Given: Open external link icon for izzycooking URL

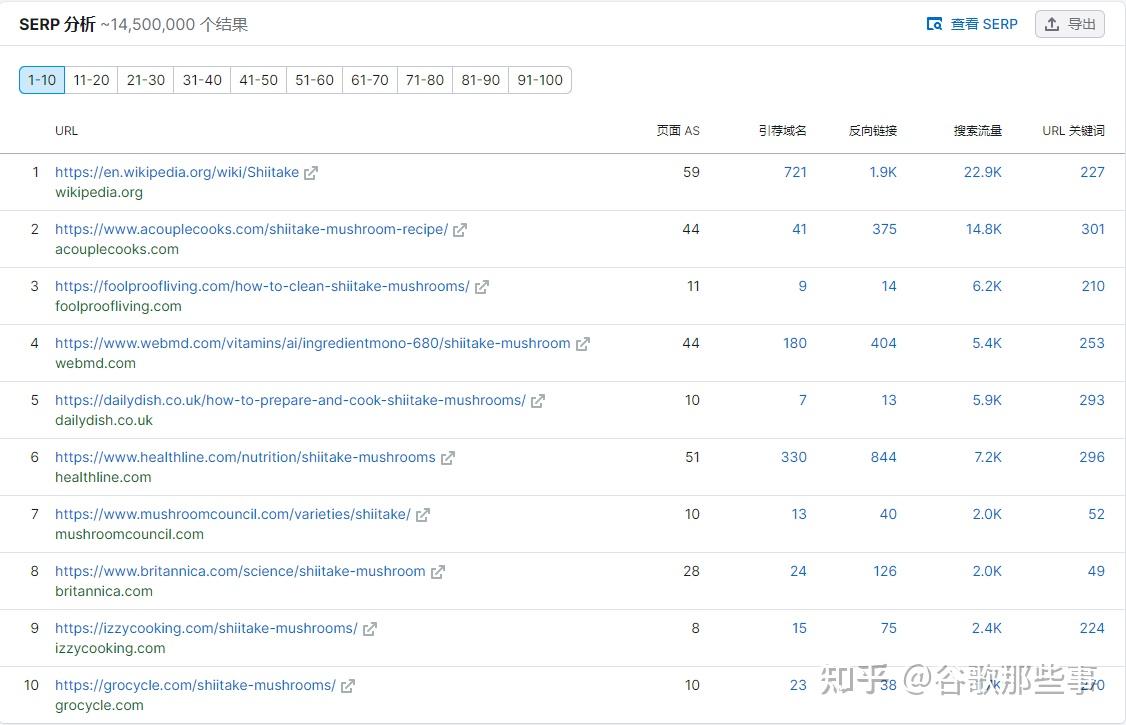Looking at the screenshot, I should click(370, 629).
